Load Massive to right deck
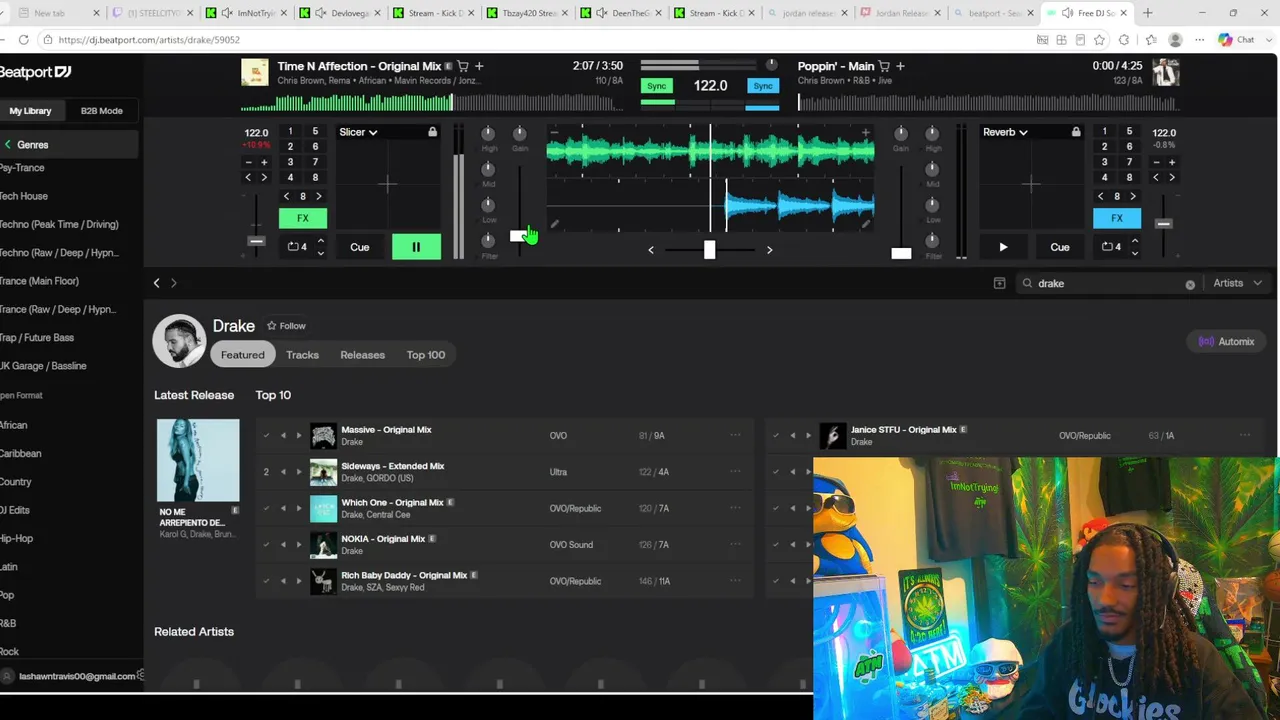This screenshot has width=1280, height=720. [298, 436]
